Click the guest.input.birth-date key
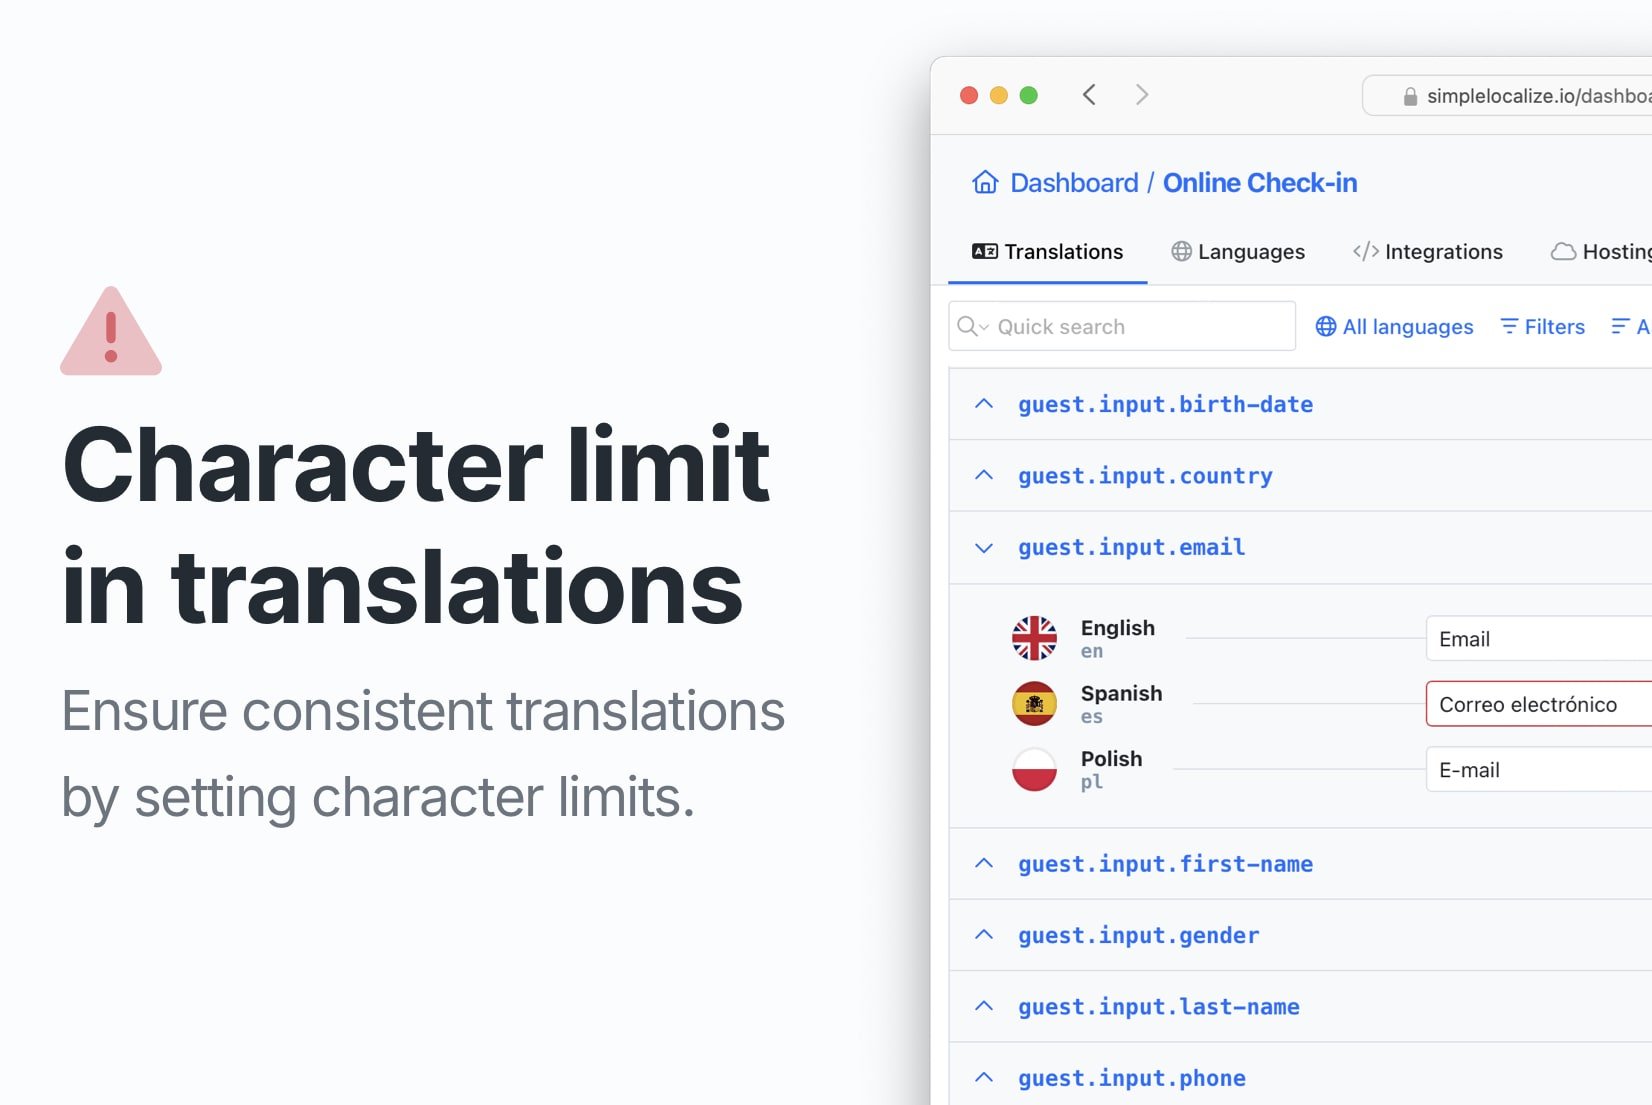 tap(1166, 404)
